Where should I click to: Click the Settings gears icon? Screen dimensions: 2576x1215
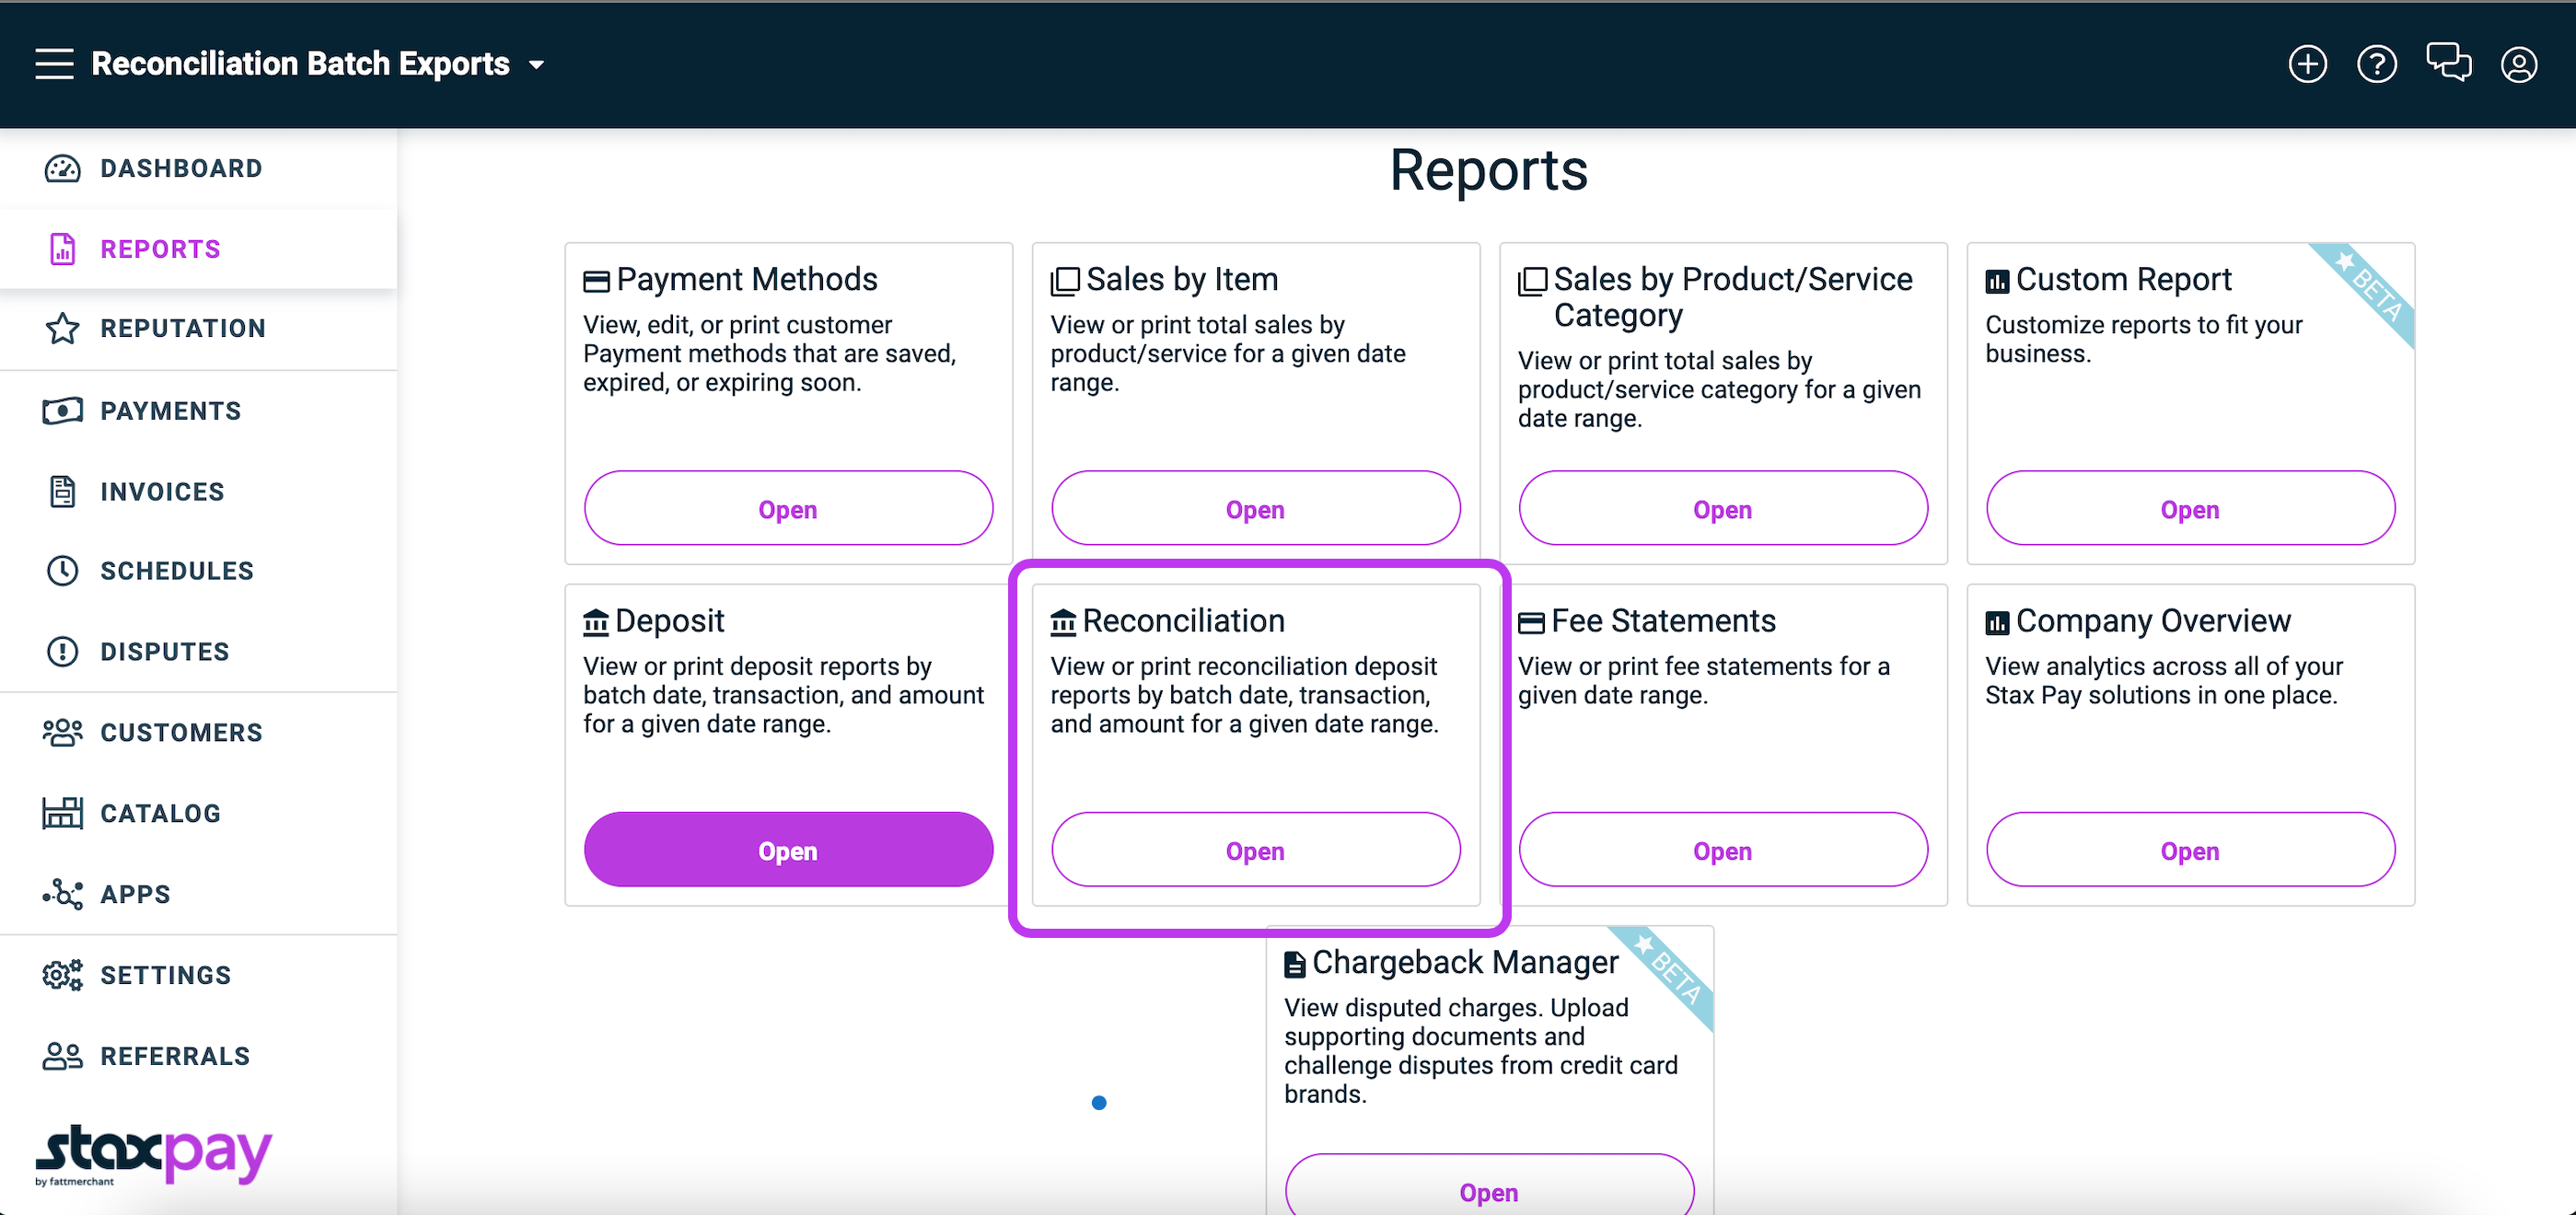[62, 975]
